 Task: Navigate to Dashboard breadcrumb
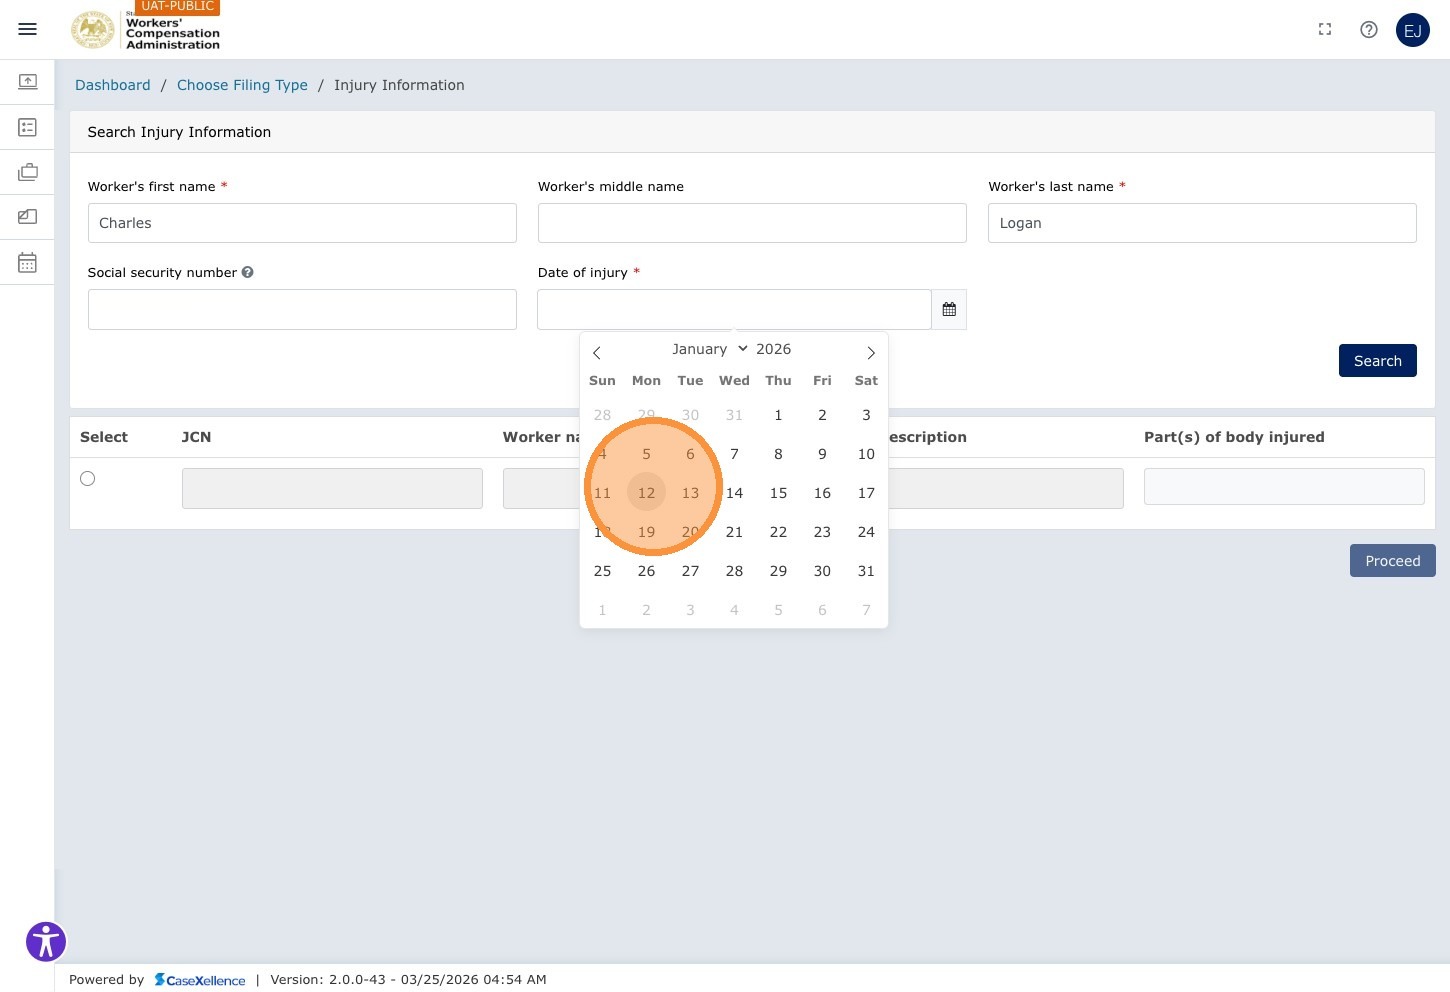(x=113, y=85)
